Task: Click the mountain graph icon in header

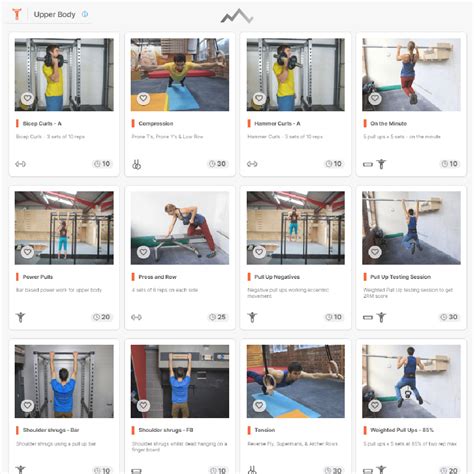Action: click(x=237, y=16)
